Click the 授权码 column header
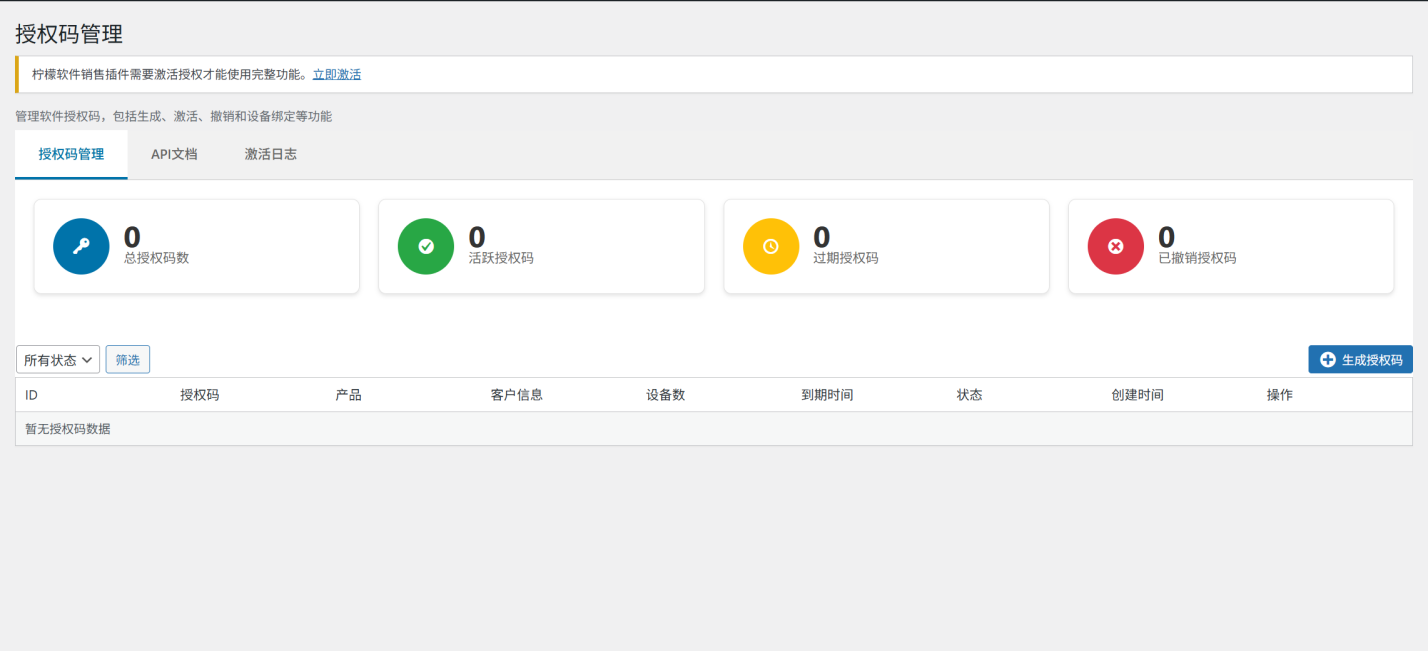 (199, 395)
